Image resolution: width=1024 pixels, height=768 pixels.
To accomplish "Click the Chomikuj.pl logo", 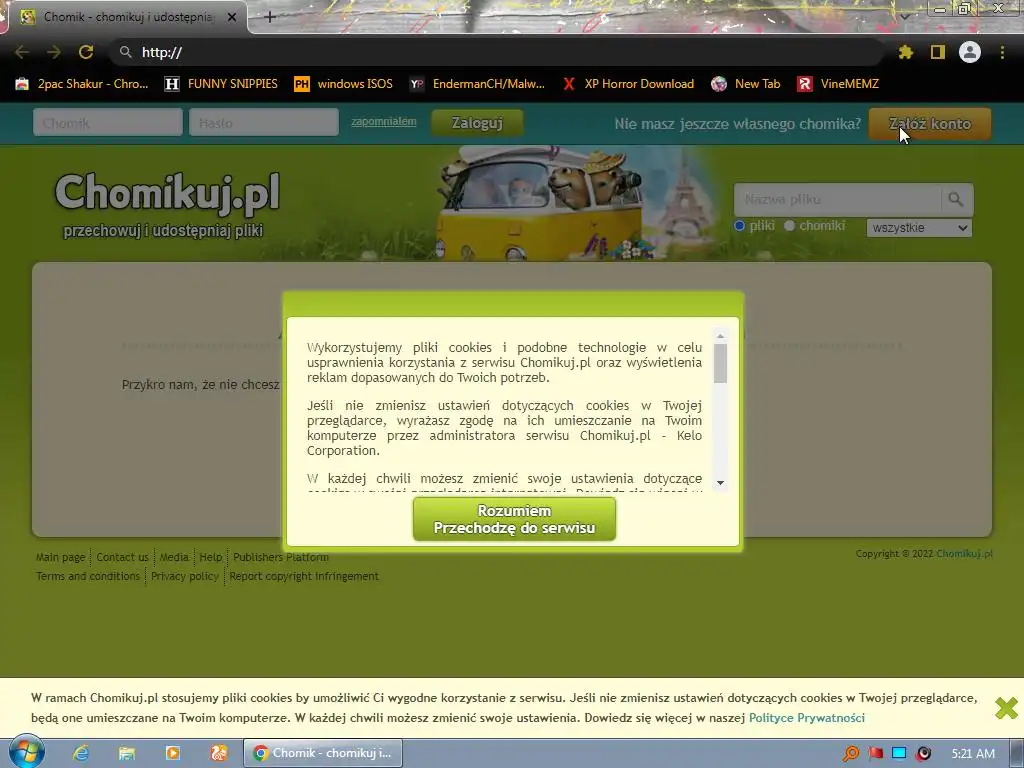I will 167,194.
